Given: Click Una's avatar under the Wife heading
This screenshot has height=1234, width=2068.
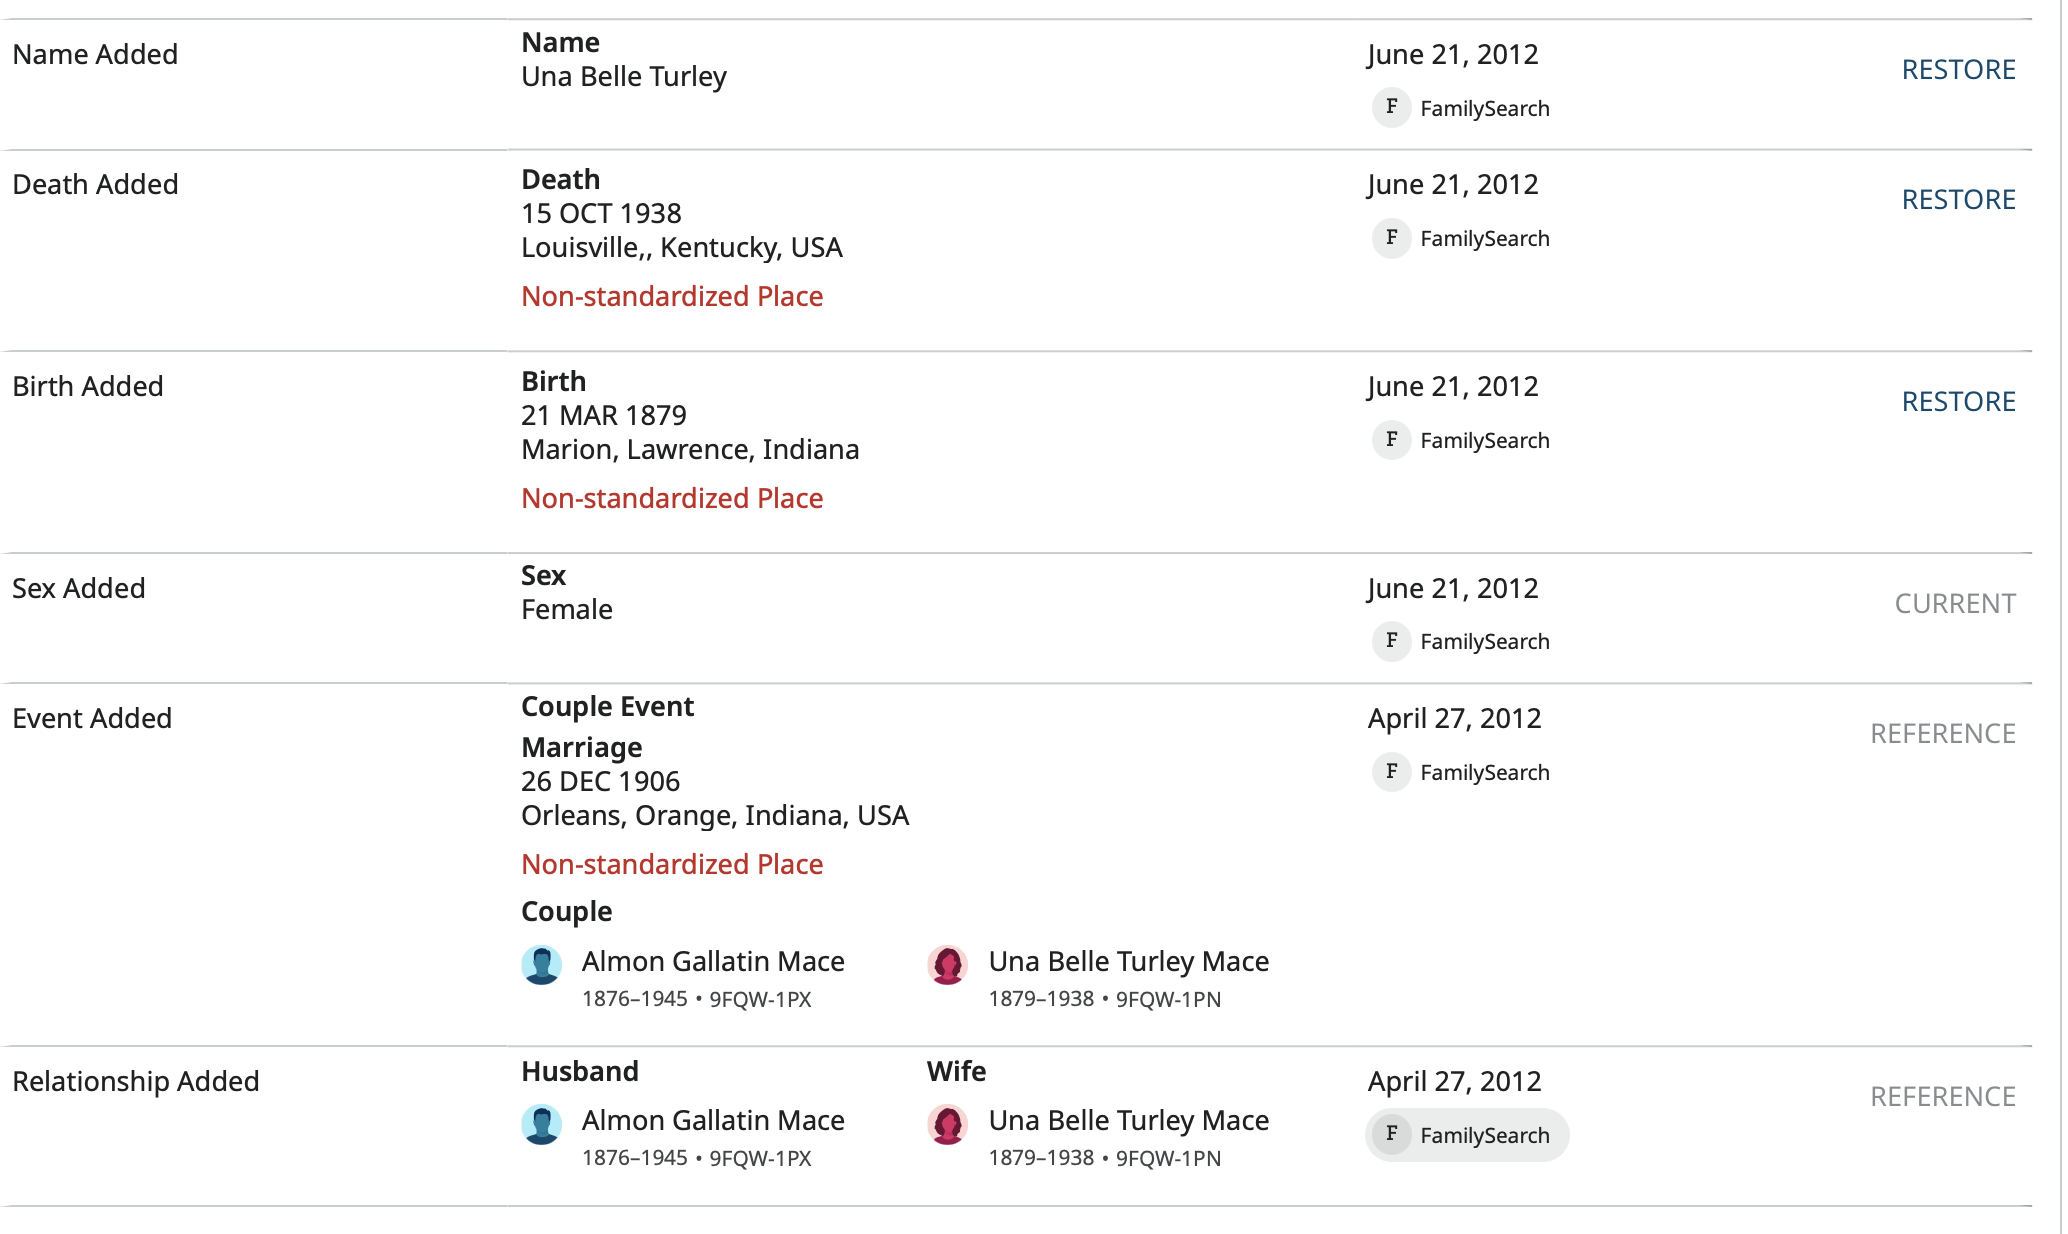Looking at the screenshot, I should tap(947, 1124).
